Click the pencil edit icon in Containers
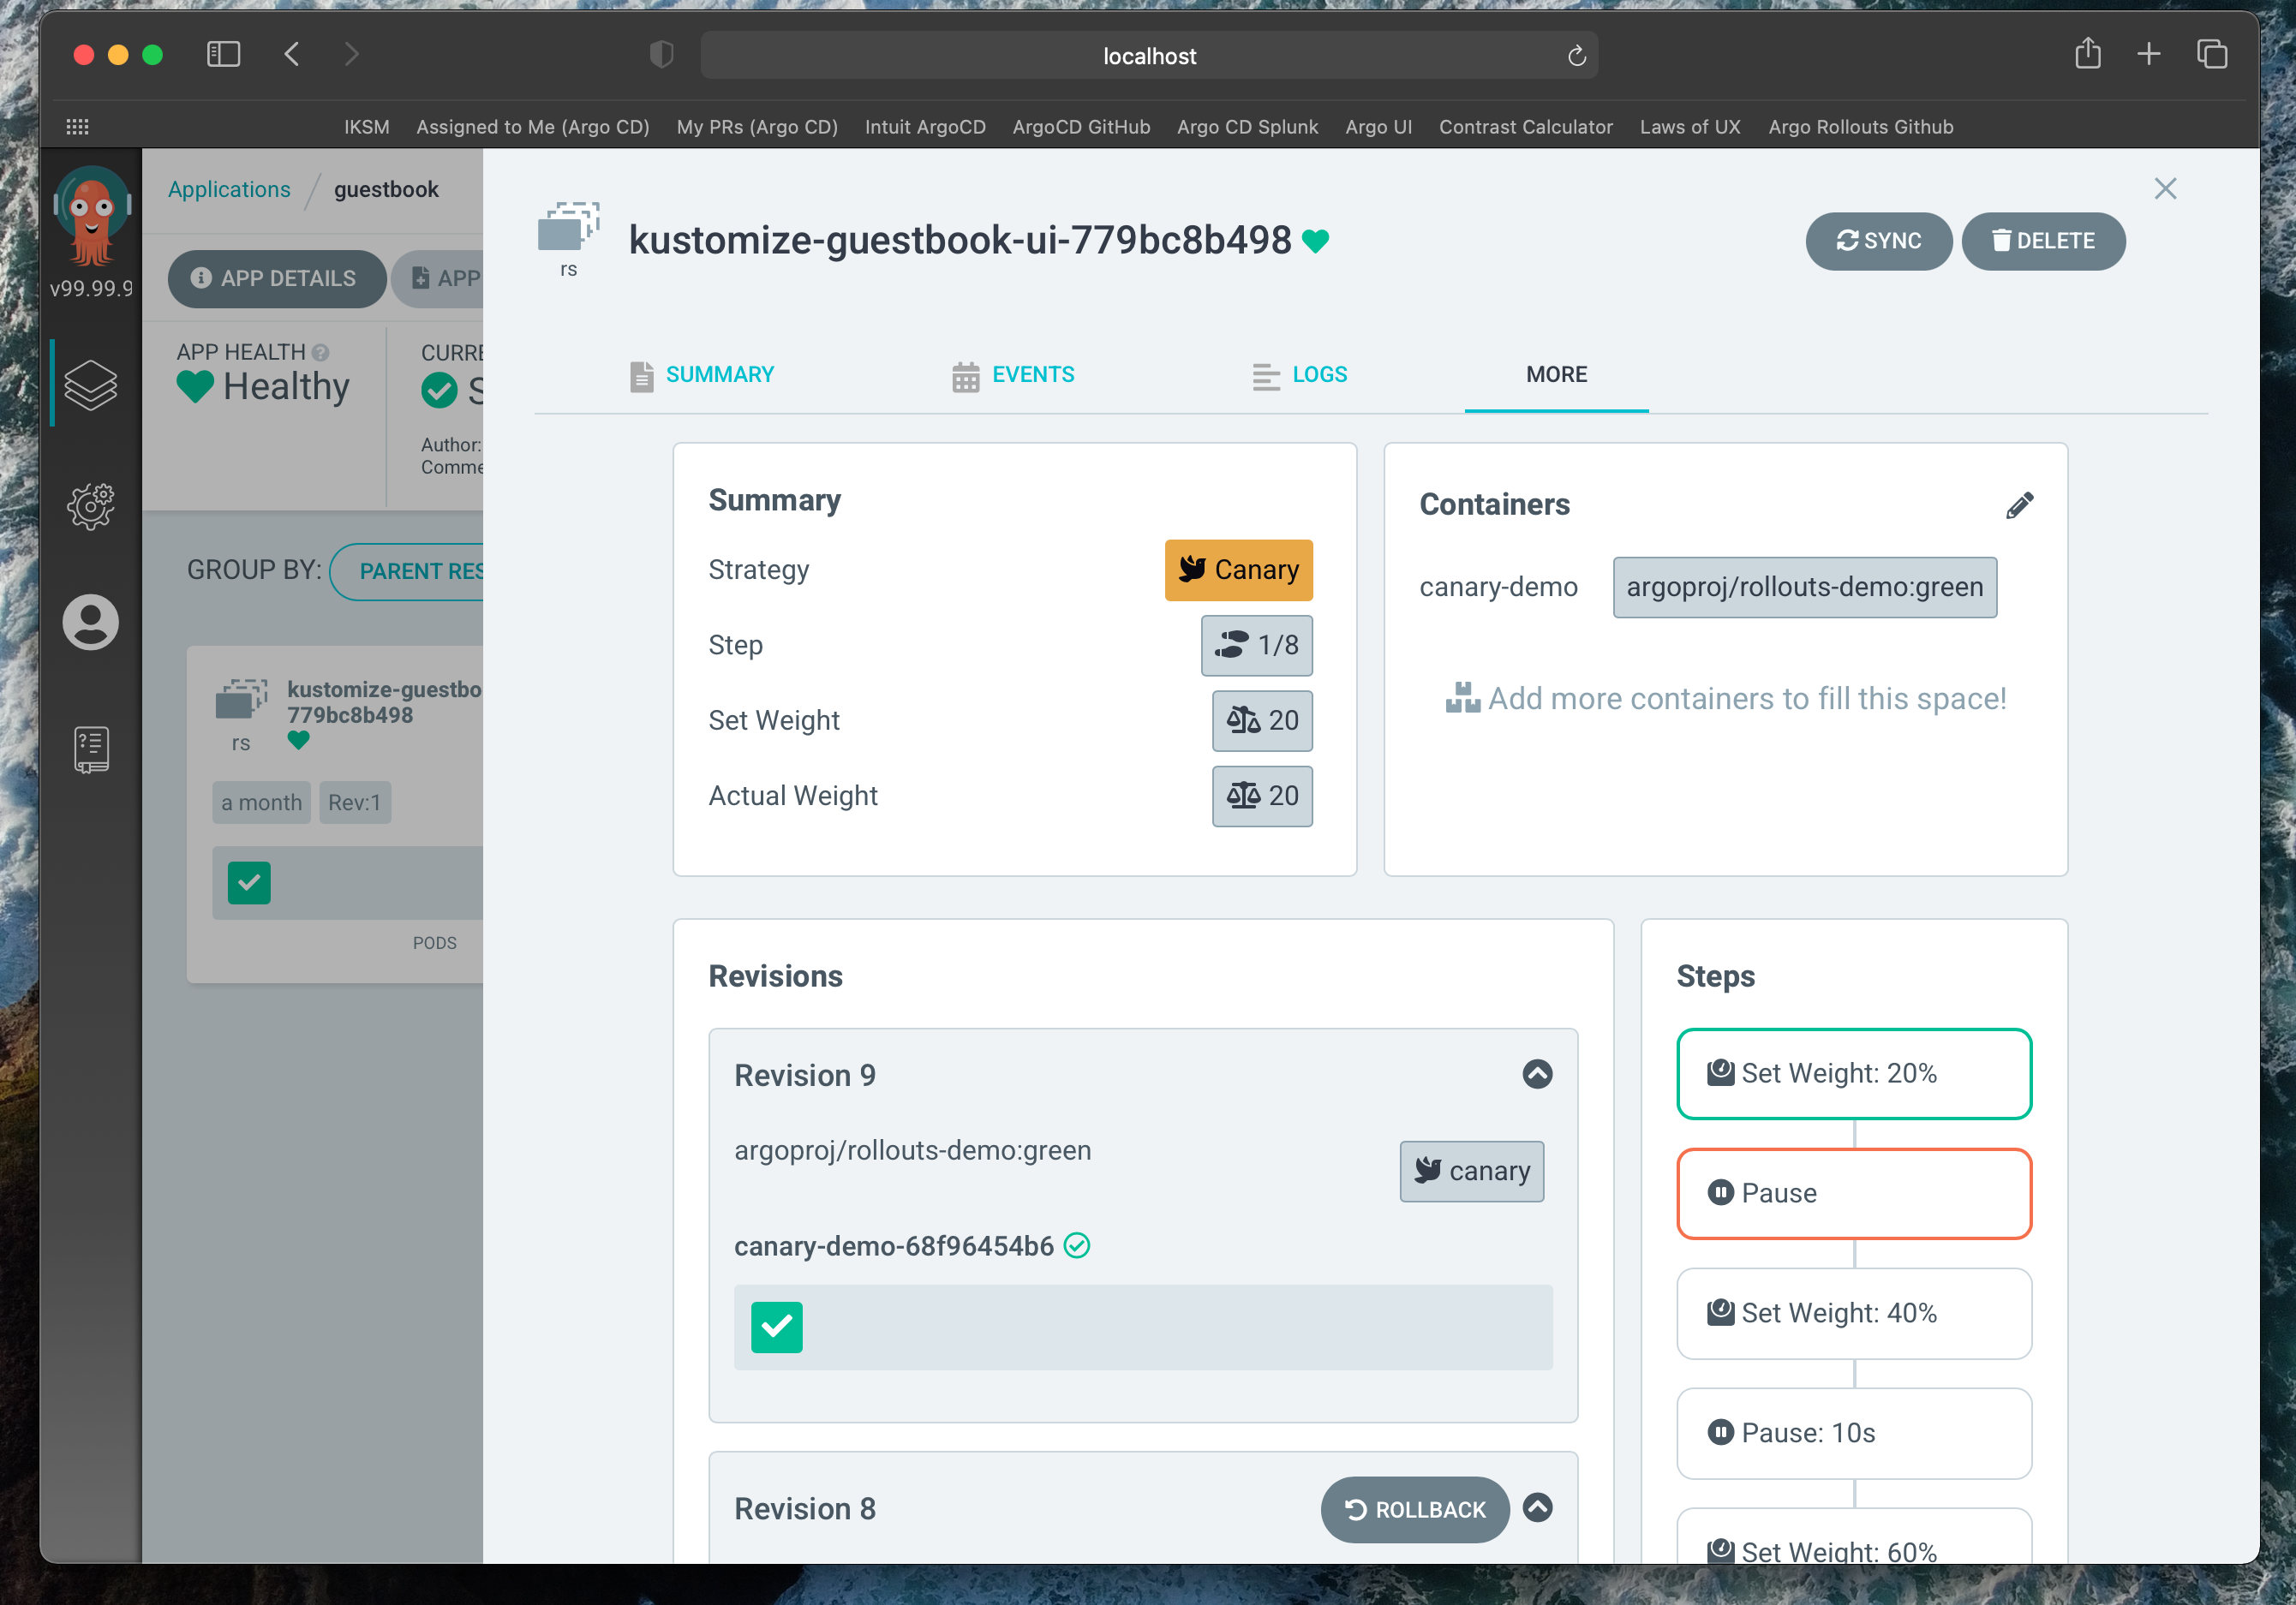 (x=2018, y=505)
